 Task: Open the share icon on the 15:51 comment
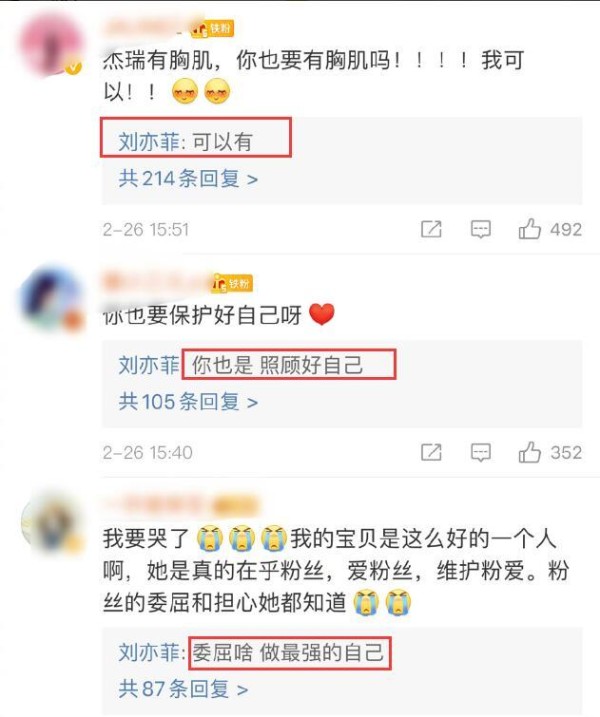(x=431, y=229)
